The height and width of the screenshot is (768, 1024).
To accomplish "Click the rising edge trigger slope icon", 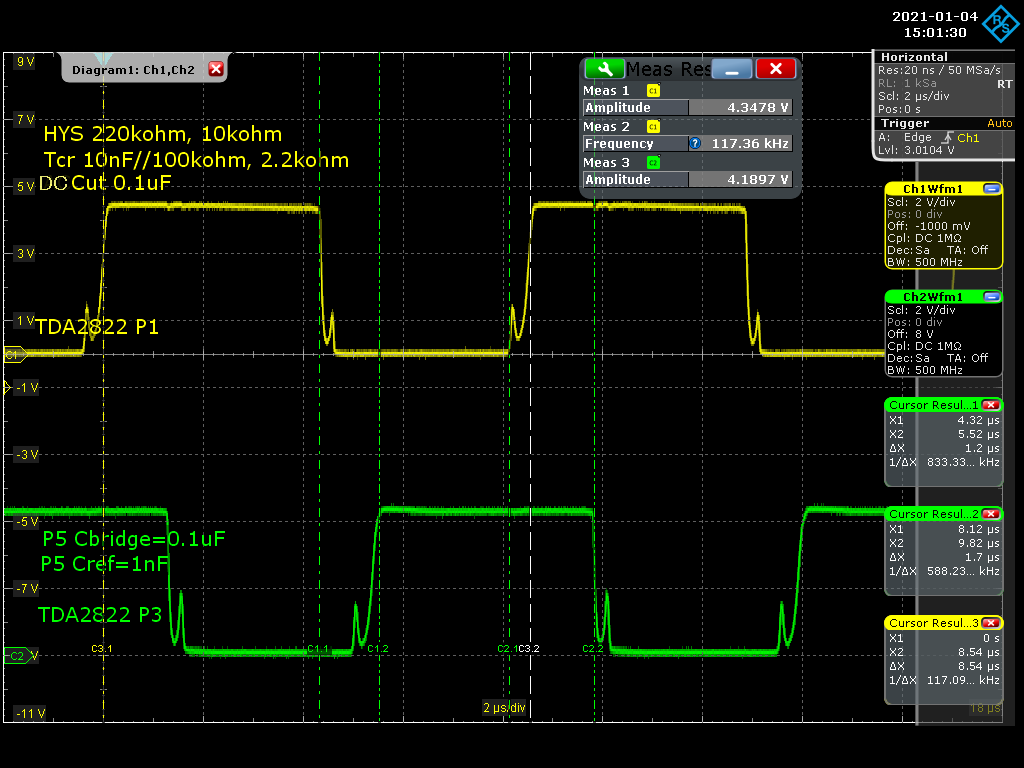I will [x=945, y=138].
